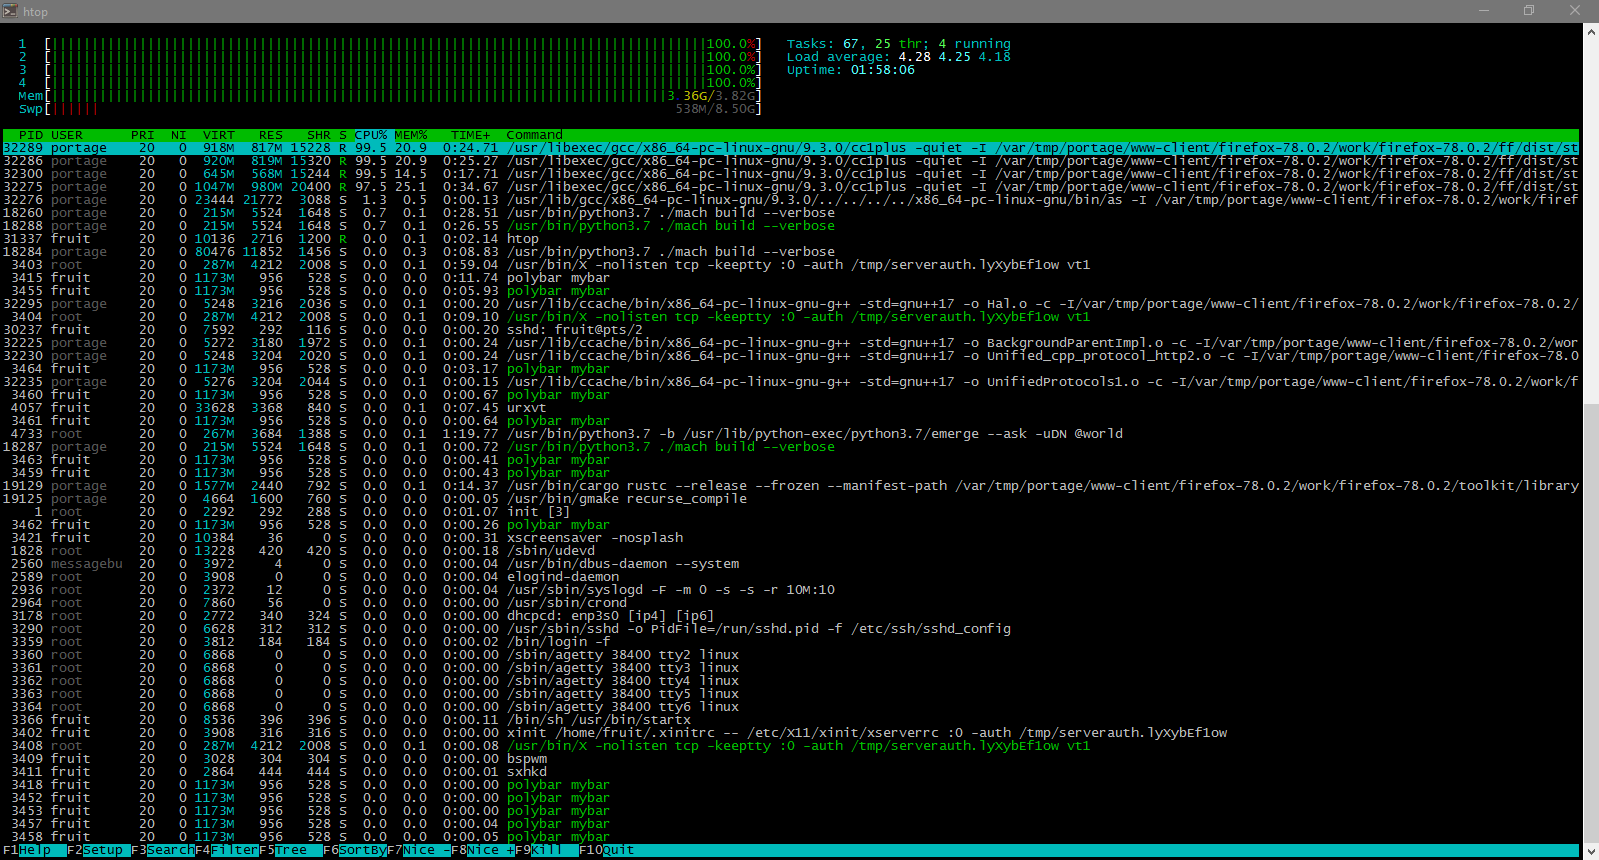This screenshot has height=860, width=1599.
Task: Click the Mem usage bar
Action: click(390, 96)
